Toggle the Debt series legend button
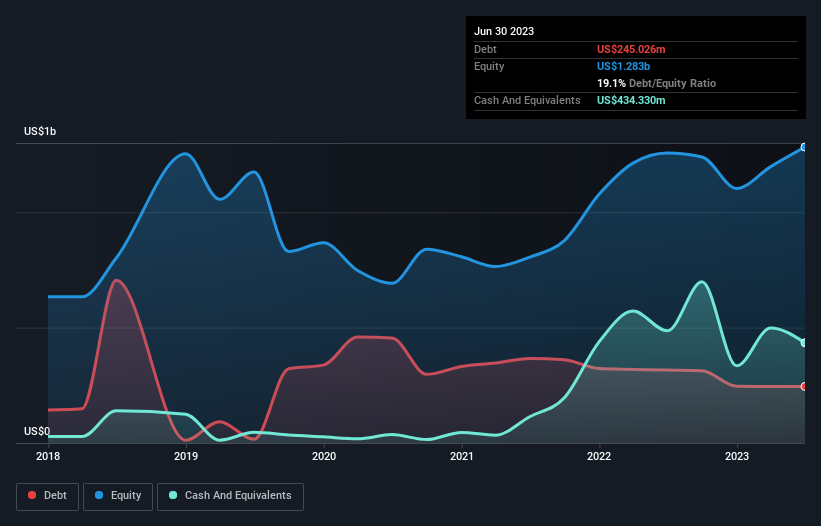 click(48, 496)
